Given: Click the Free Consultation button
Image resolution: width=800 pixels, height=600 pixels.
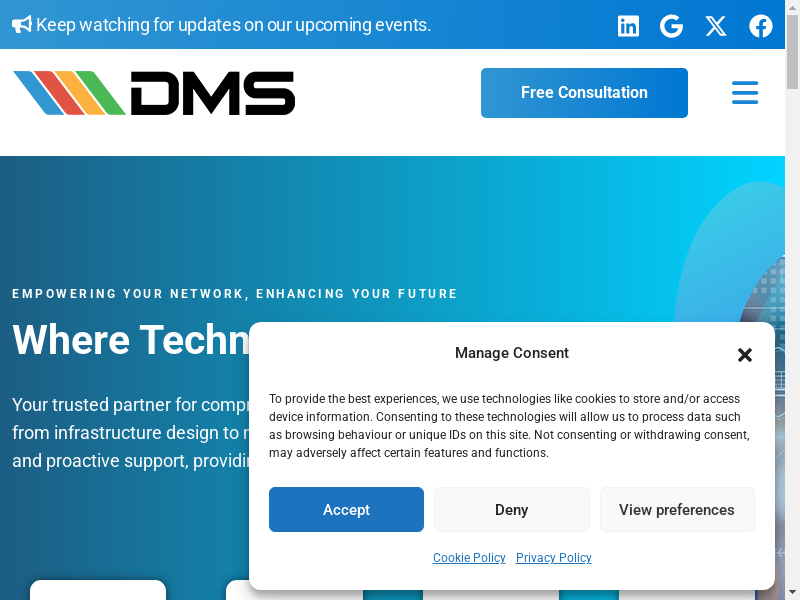Looking at the screenshot, I should (584, 93).
